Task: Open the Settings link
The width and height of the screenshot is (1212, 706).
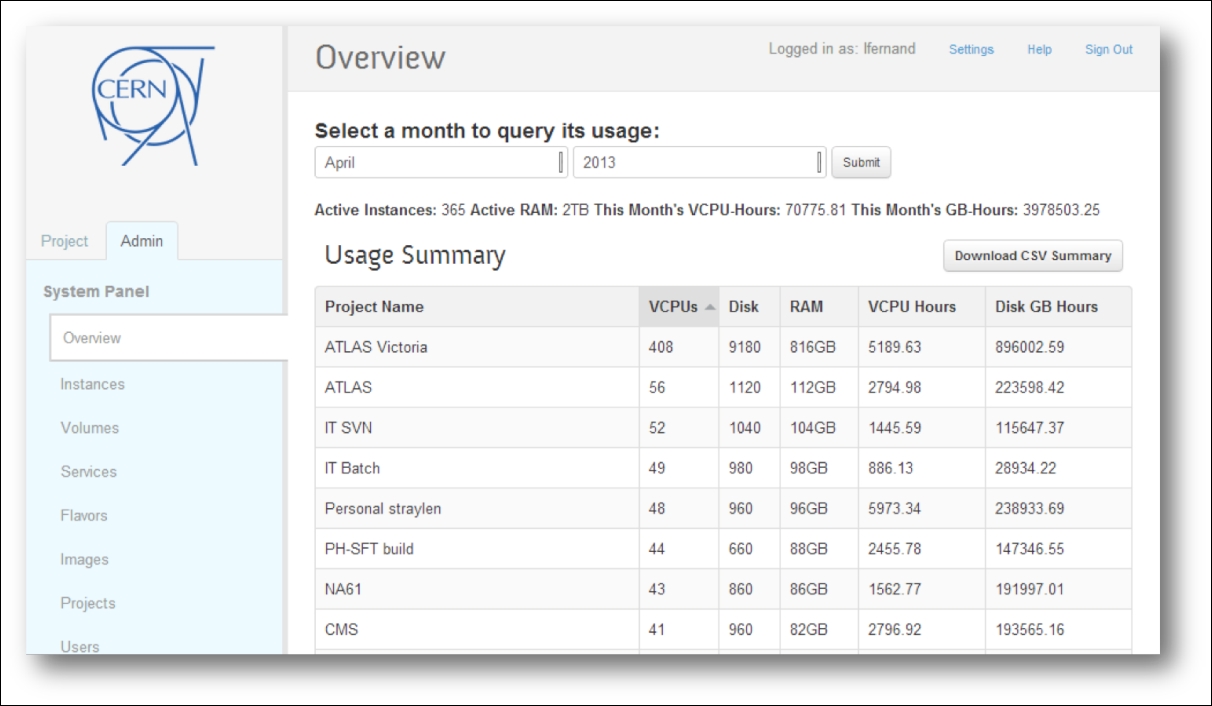Action: (x=971, y=50)
